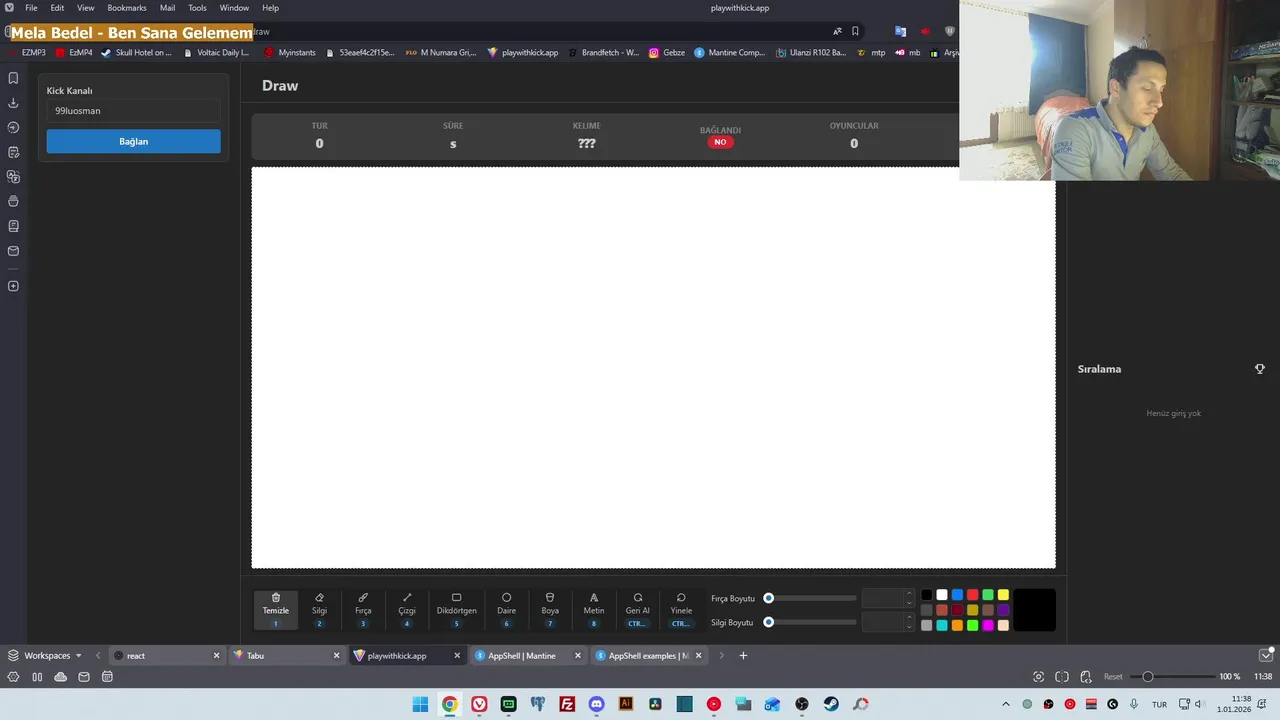
Task: Click the Geri Al undo tool
Action: (x=637, y=610)
